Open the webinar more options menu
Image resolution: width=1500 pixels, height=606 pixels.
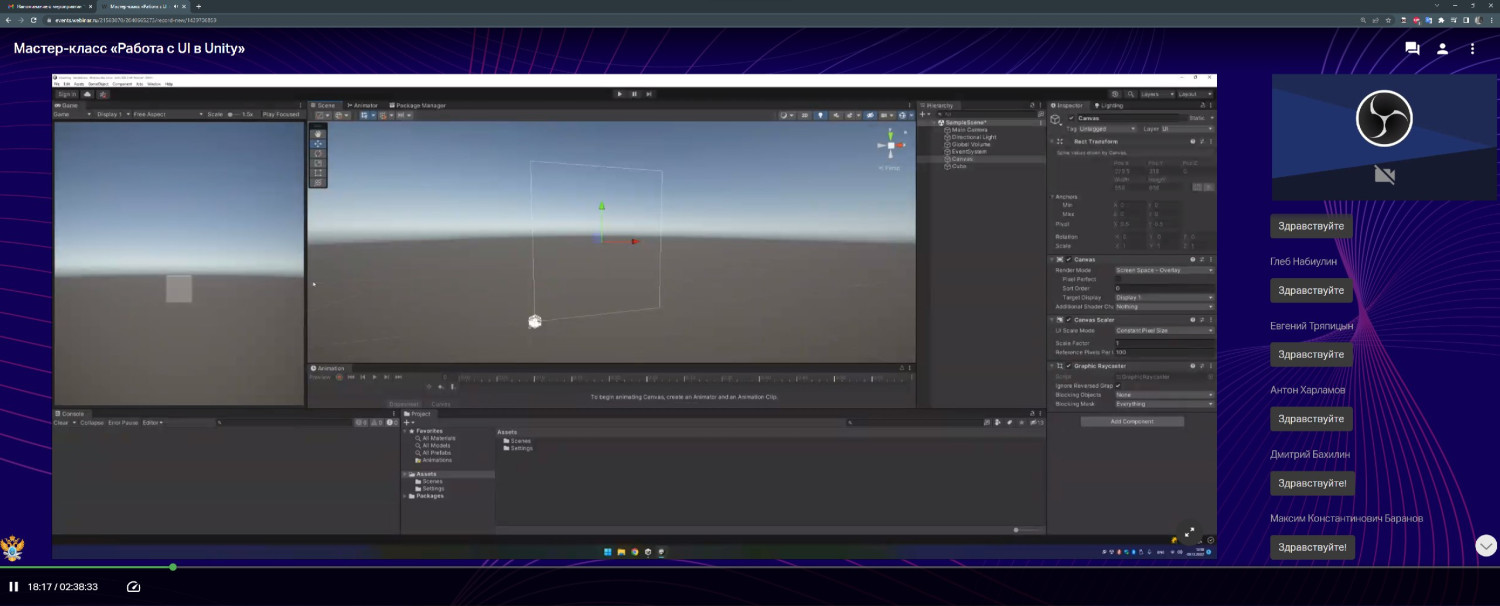pyautogui.click(x=1472, y=48)
